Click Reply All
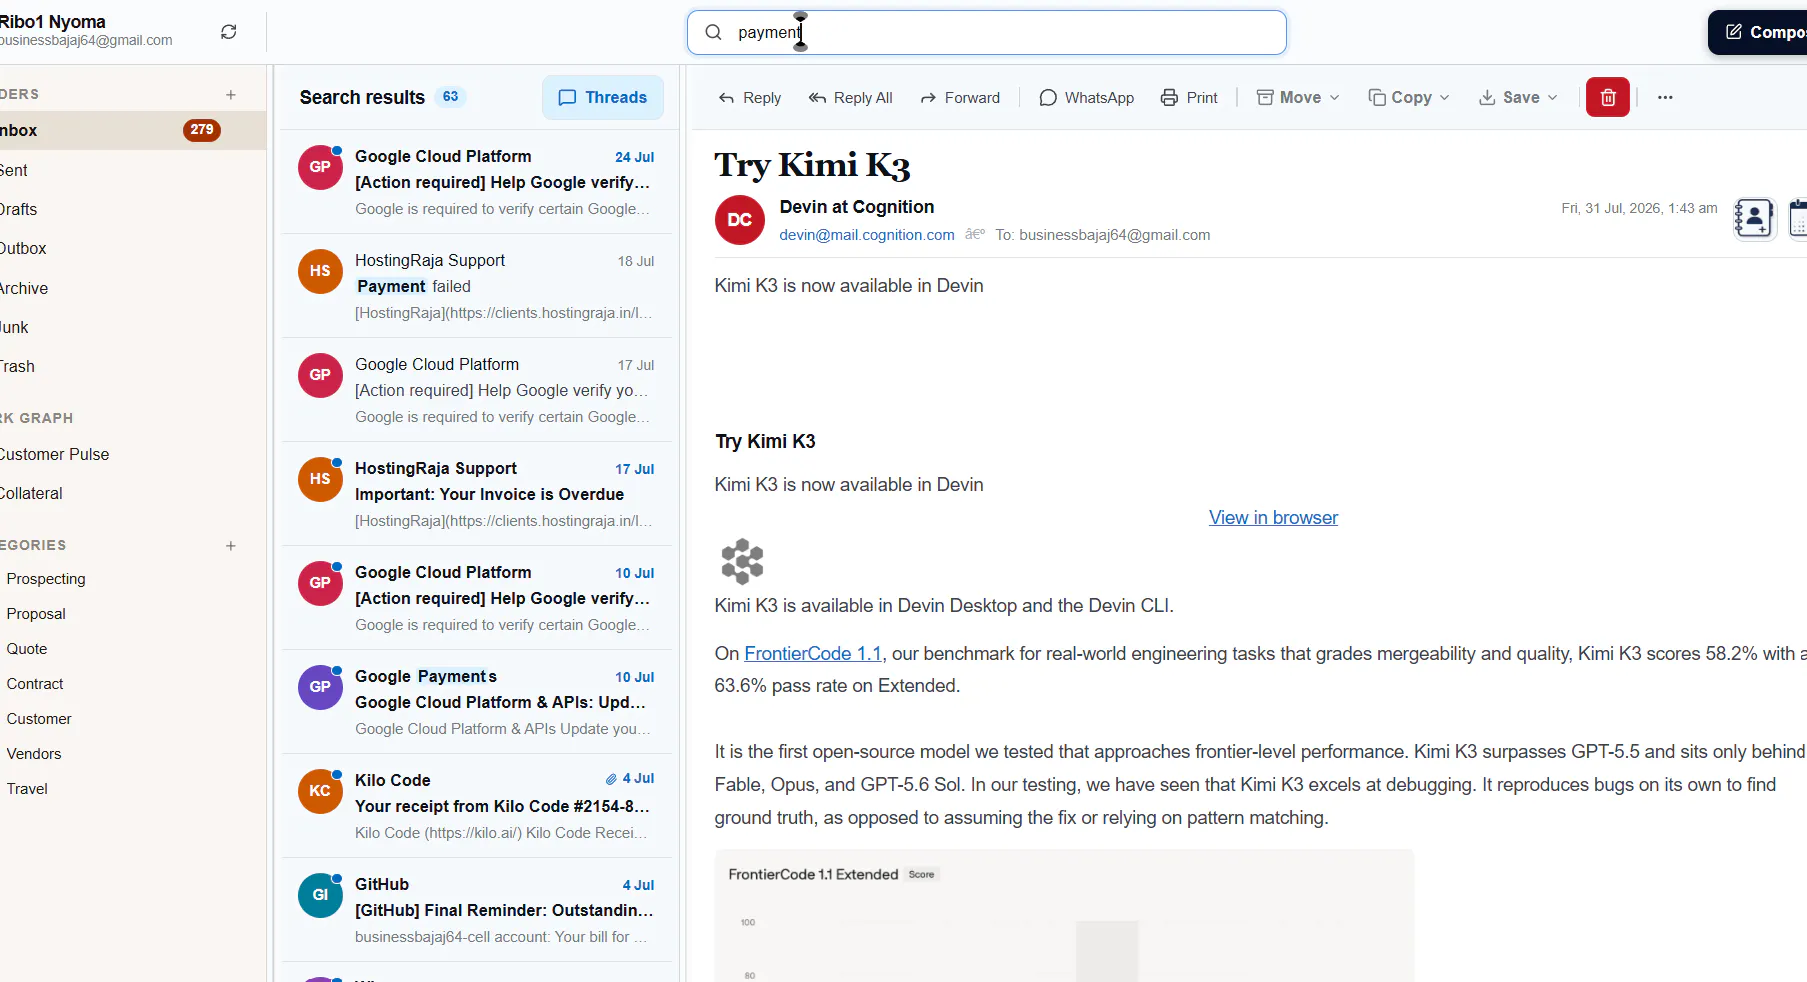The height and width of the screenshot is (982, 1807). pos(850,97)
